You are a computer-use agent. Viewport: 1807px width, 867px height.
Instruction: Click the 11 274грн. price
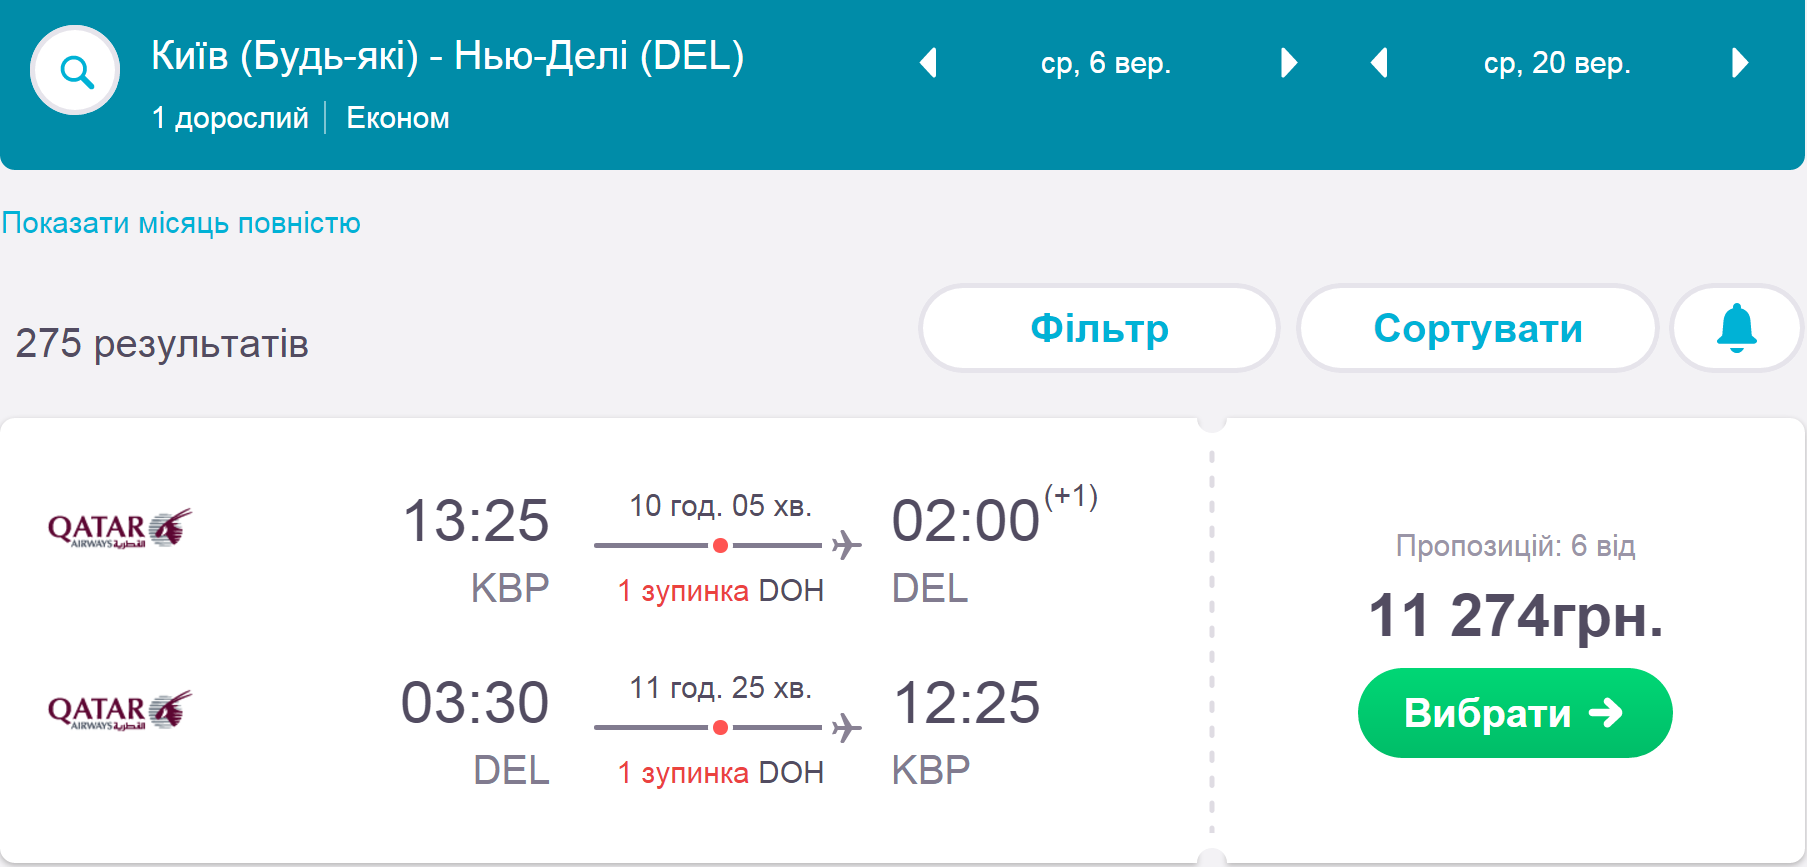click(1515, 615)
